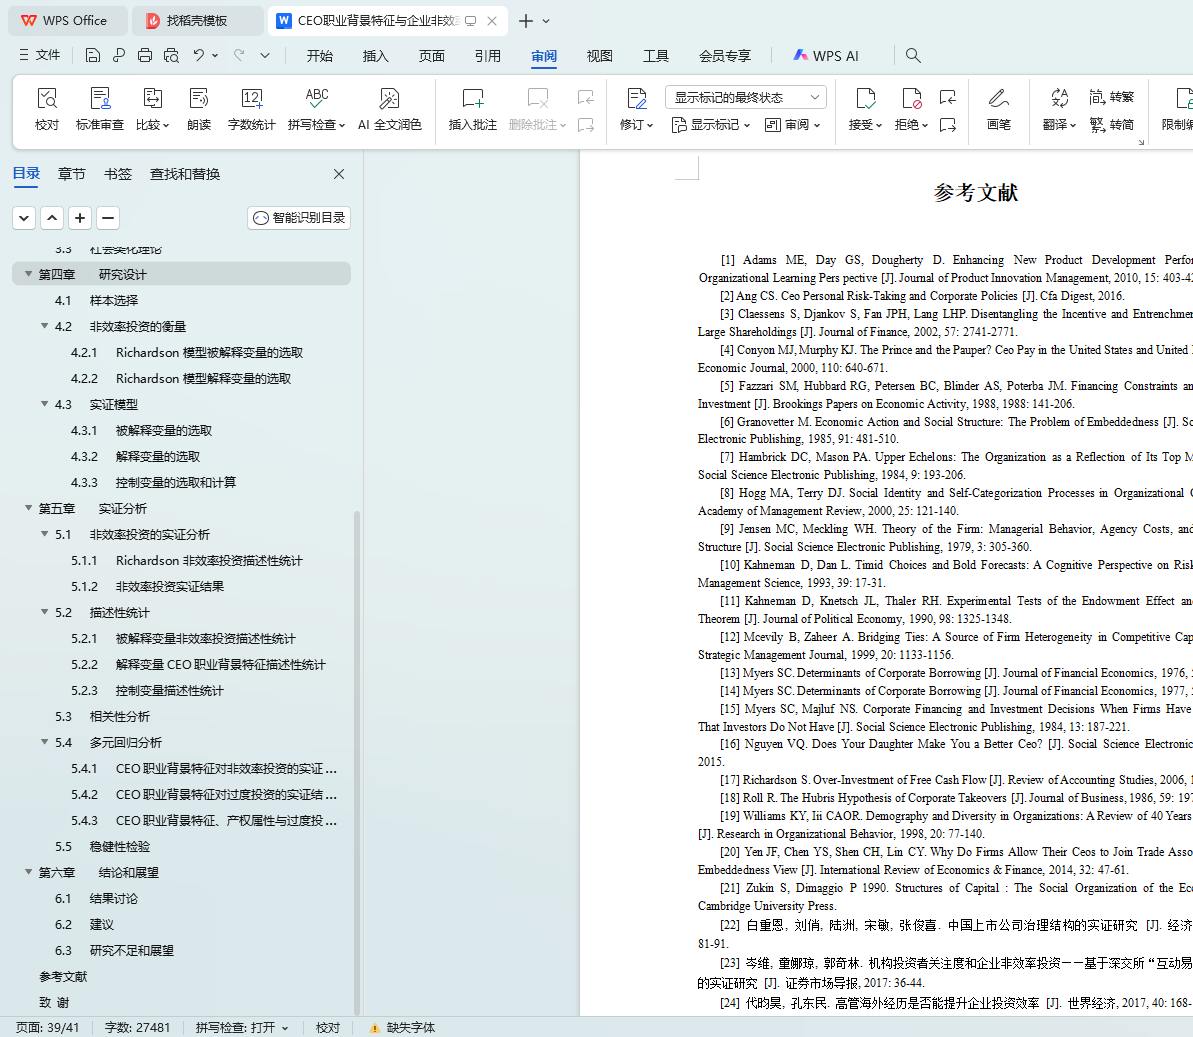Screen dimensions: 1193x1037
Task: Convert text with 简转繁
Action: 1112,97
